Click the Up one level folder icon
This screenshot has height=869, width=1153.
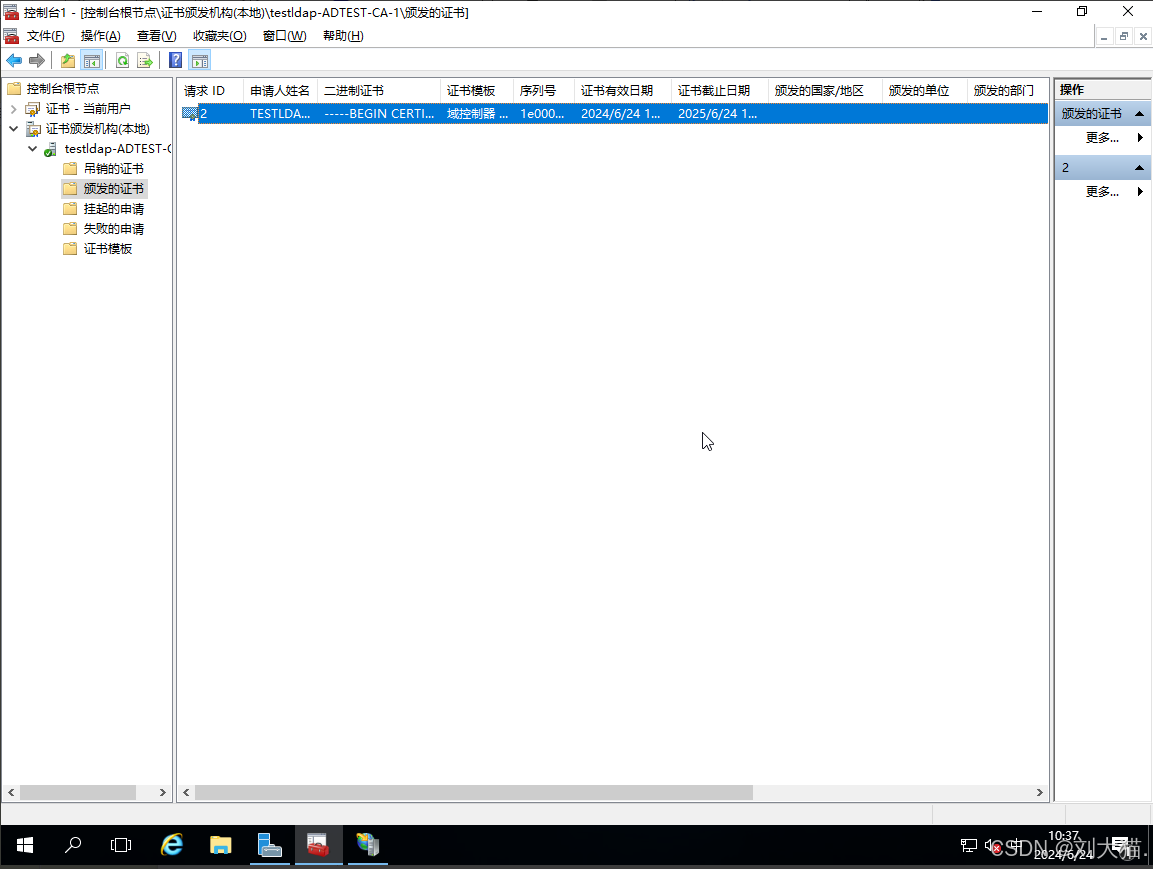coord(68,60)
